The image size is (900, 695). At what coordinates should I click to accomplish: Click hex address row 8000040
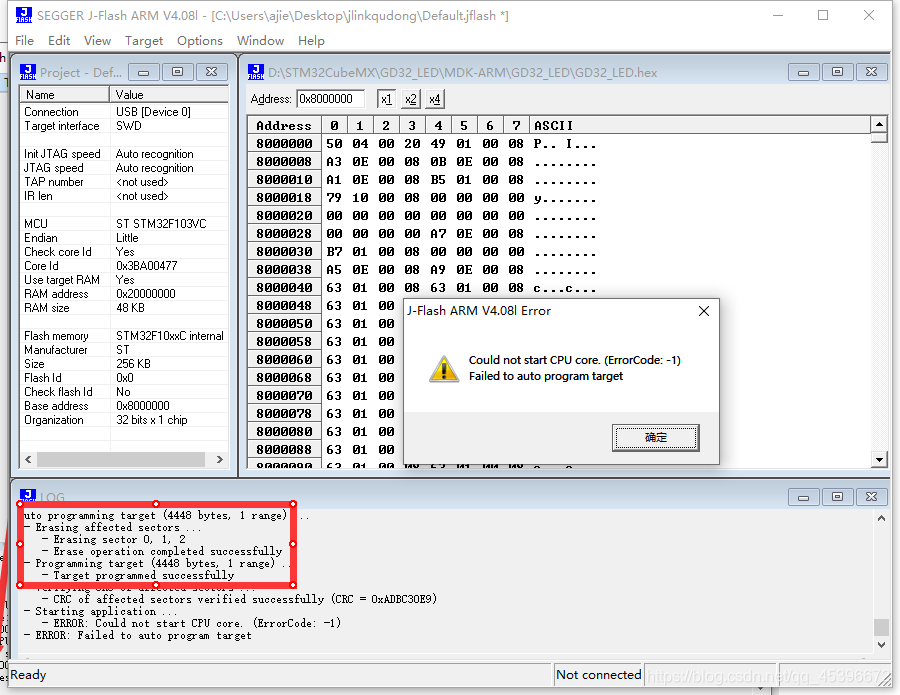point(284,288)
